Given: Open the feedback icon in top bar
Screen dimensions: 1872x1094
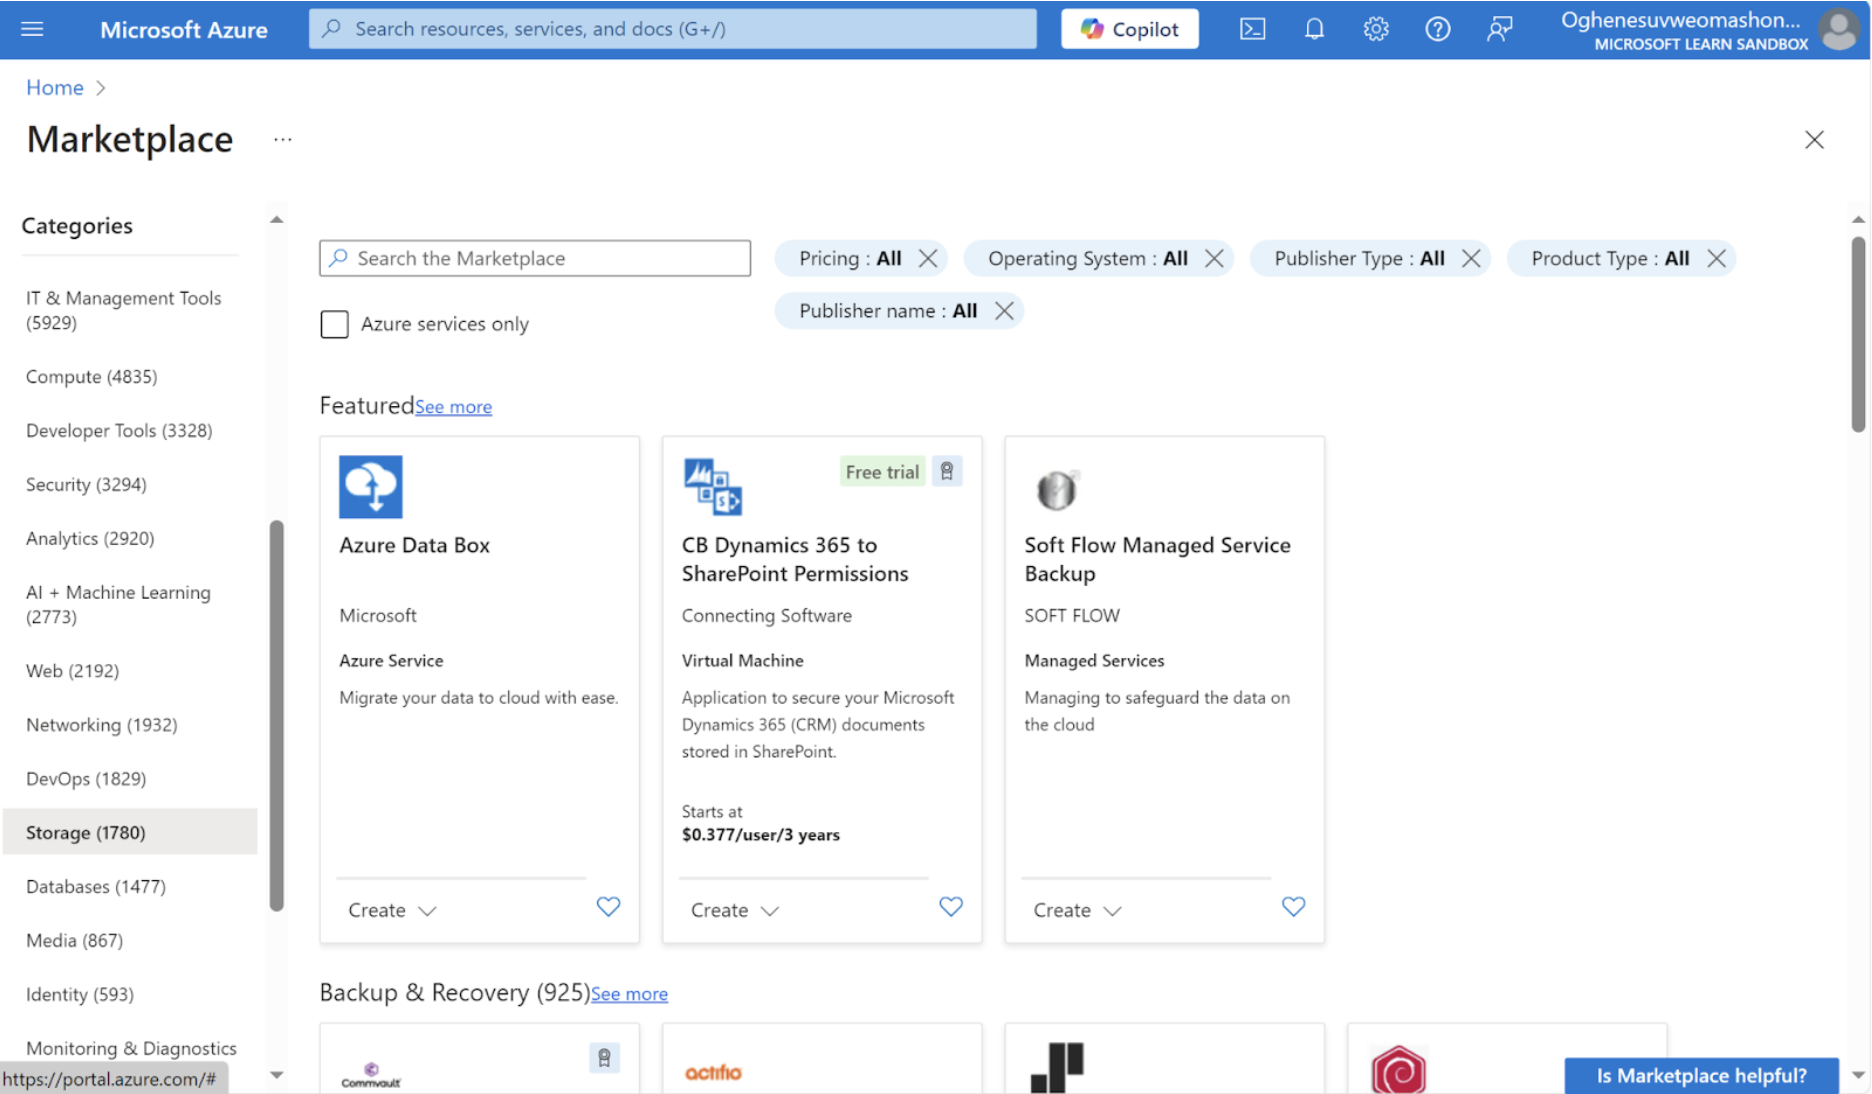Looking at the screenshot, I should [x=1499, y=29].
